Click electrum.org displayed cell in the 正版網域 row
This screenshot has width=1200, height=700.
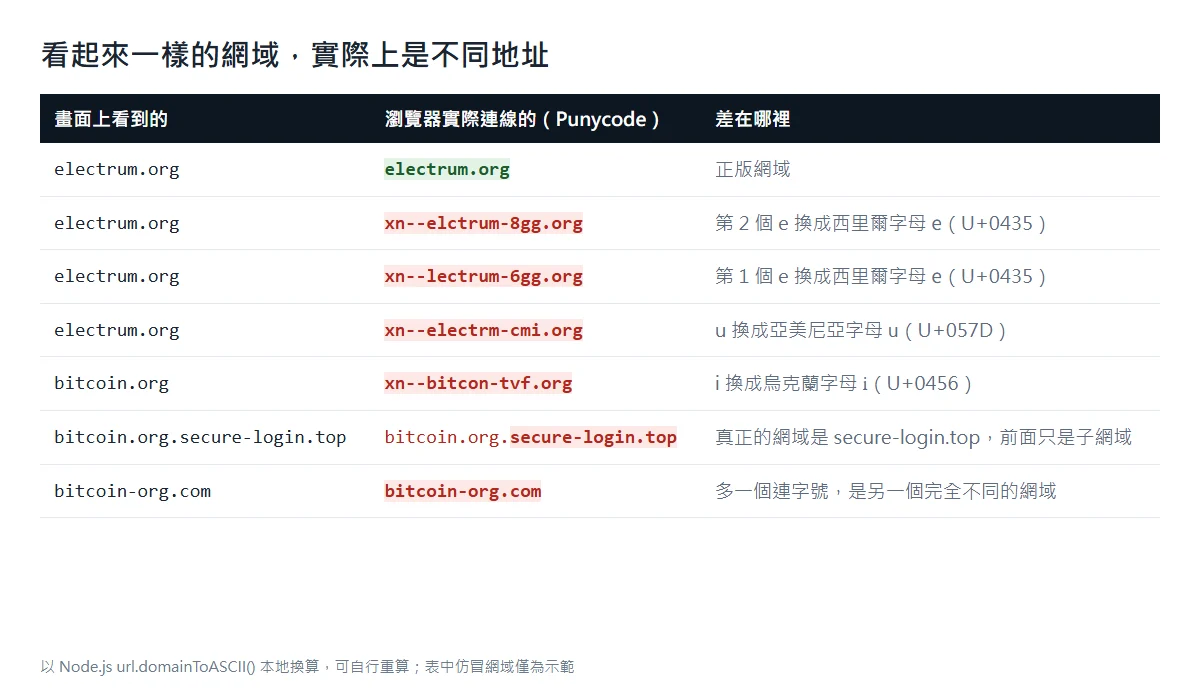point(117,169)
